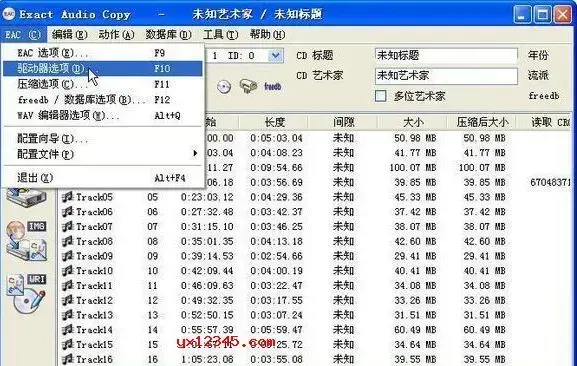Click the music note icon for Track05
This screenshot has height=366, width=577.
pos(67,197)
